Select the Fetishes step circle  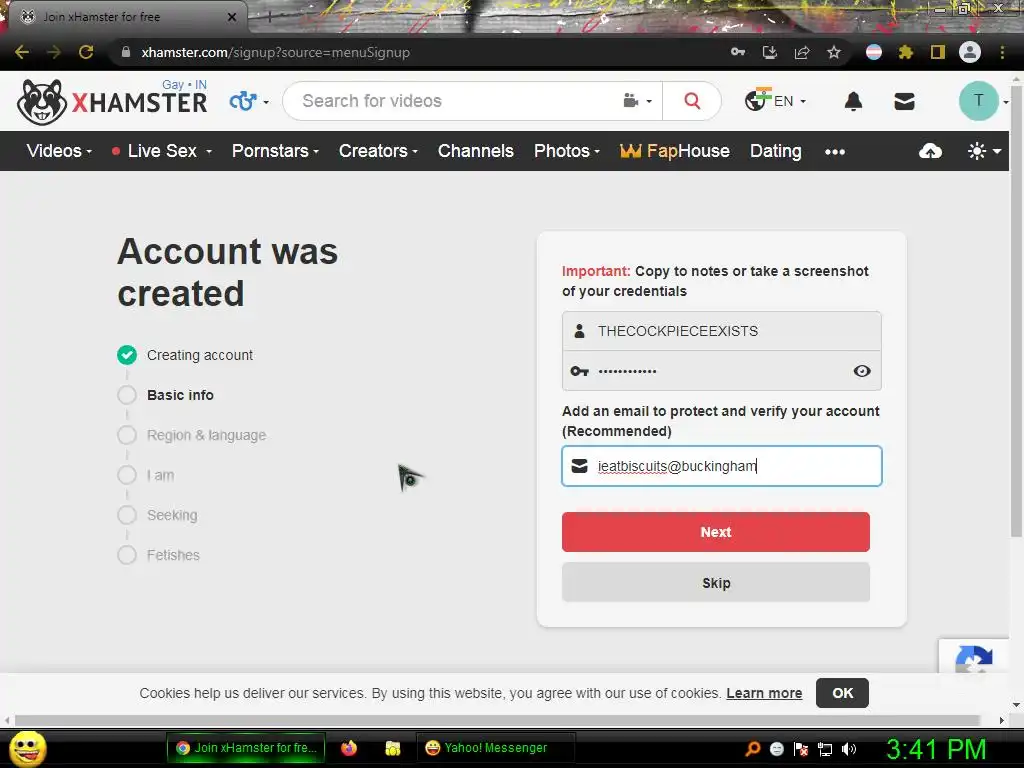[x=127, y=555]
